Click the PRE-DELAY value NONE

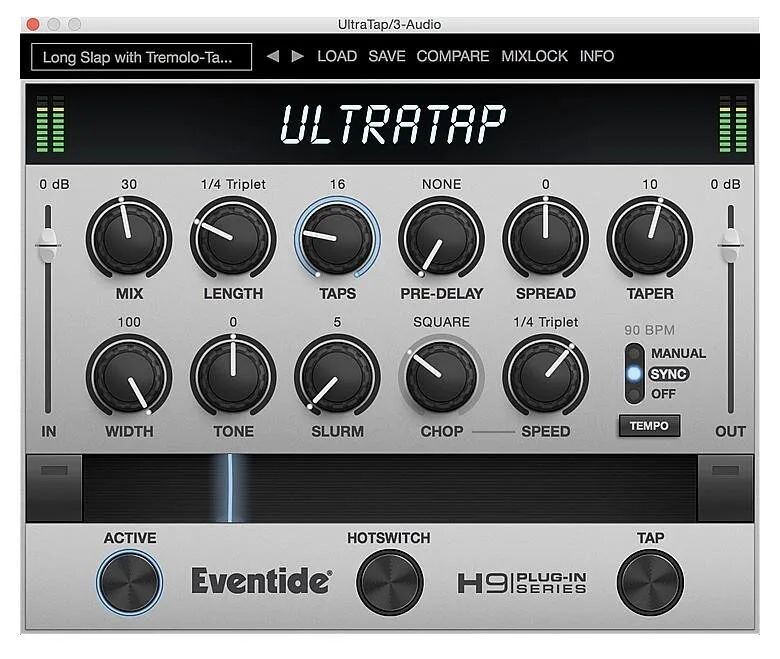[x=441, y=184]
